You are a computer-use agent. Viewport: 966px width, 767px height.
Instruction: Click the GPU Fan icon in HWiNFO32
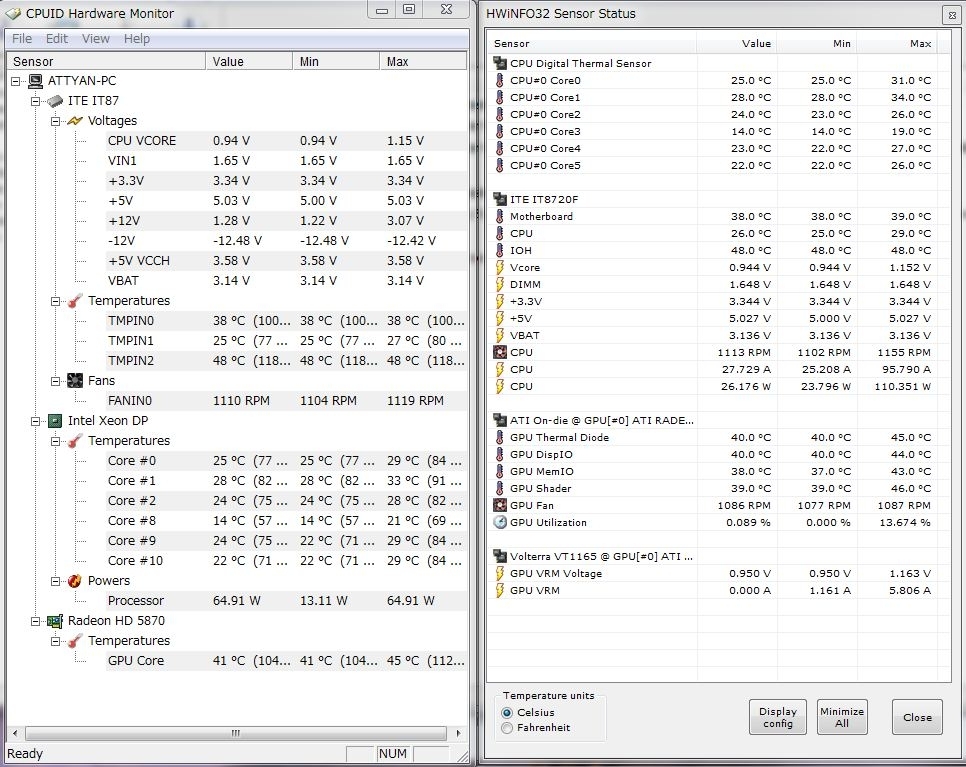coord(500,506)
